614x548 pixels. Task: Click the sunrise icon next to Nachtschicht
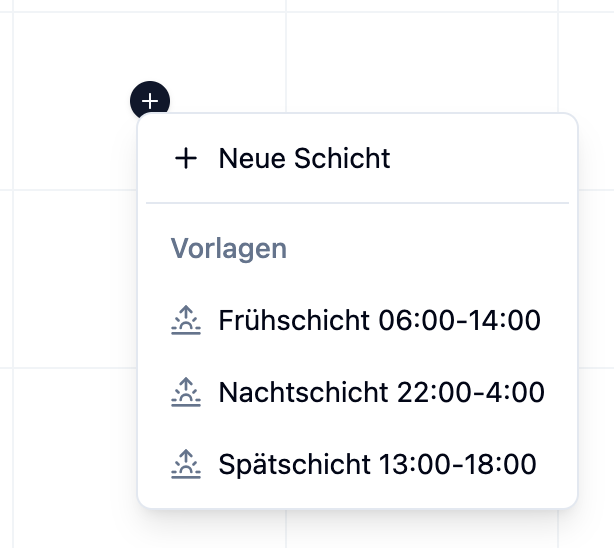[x=186, y=392]
